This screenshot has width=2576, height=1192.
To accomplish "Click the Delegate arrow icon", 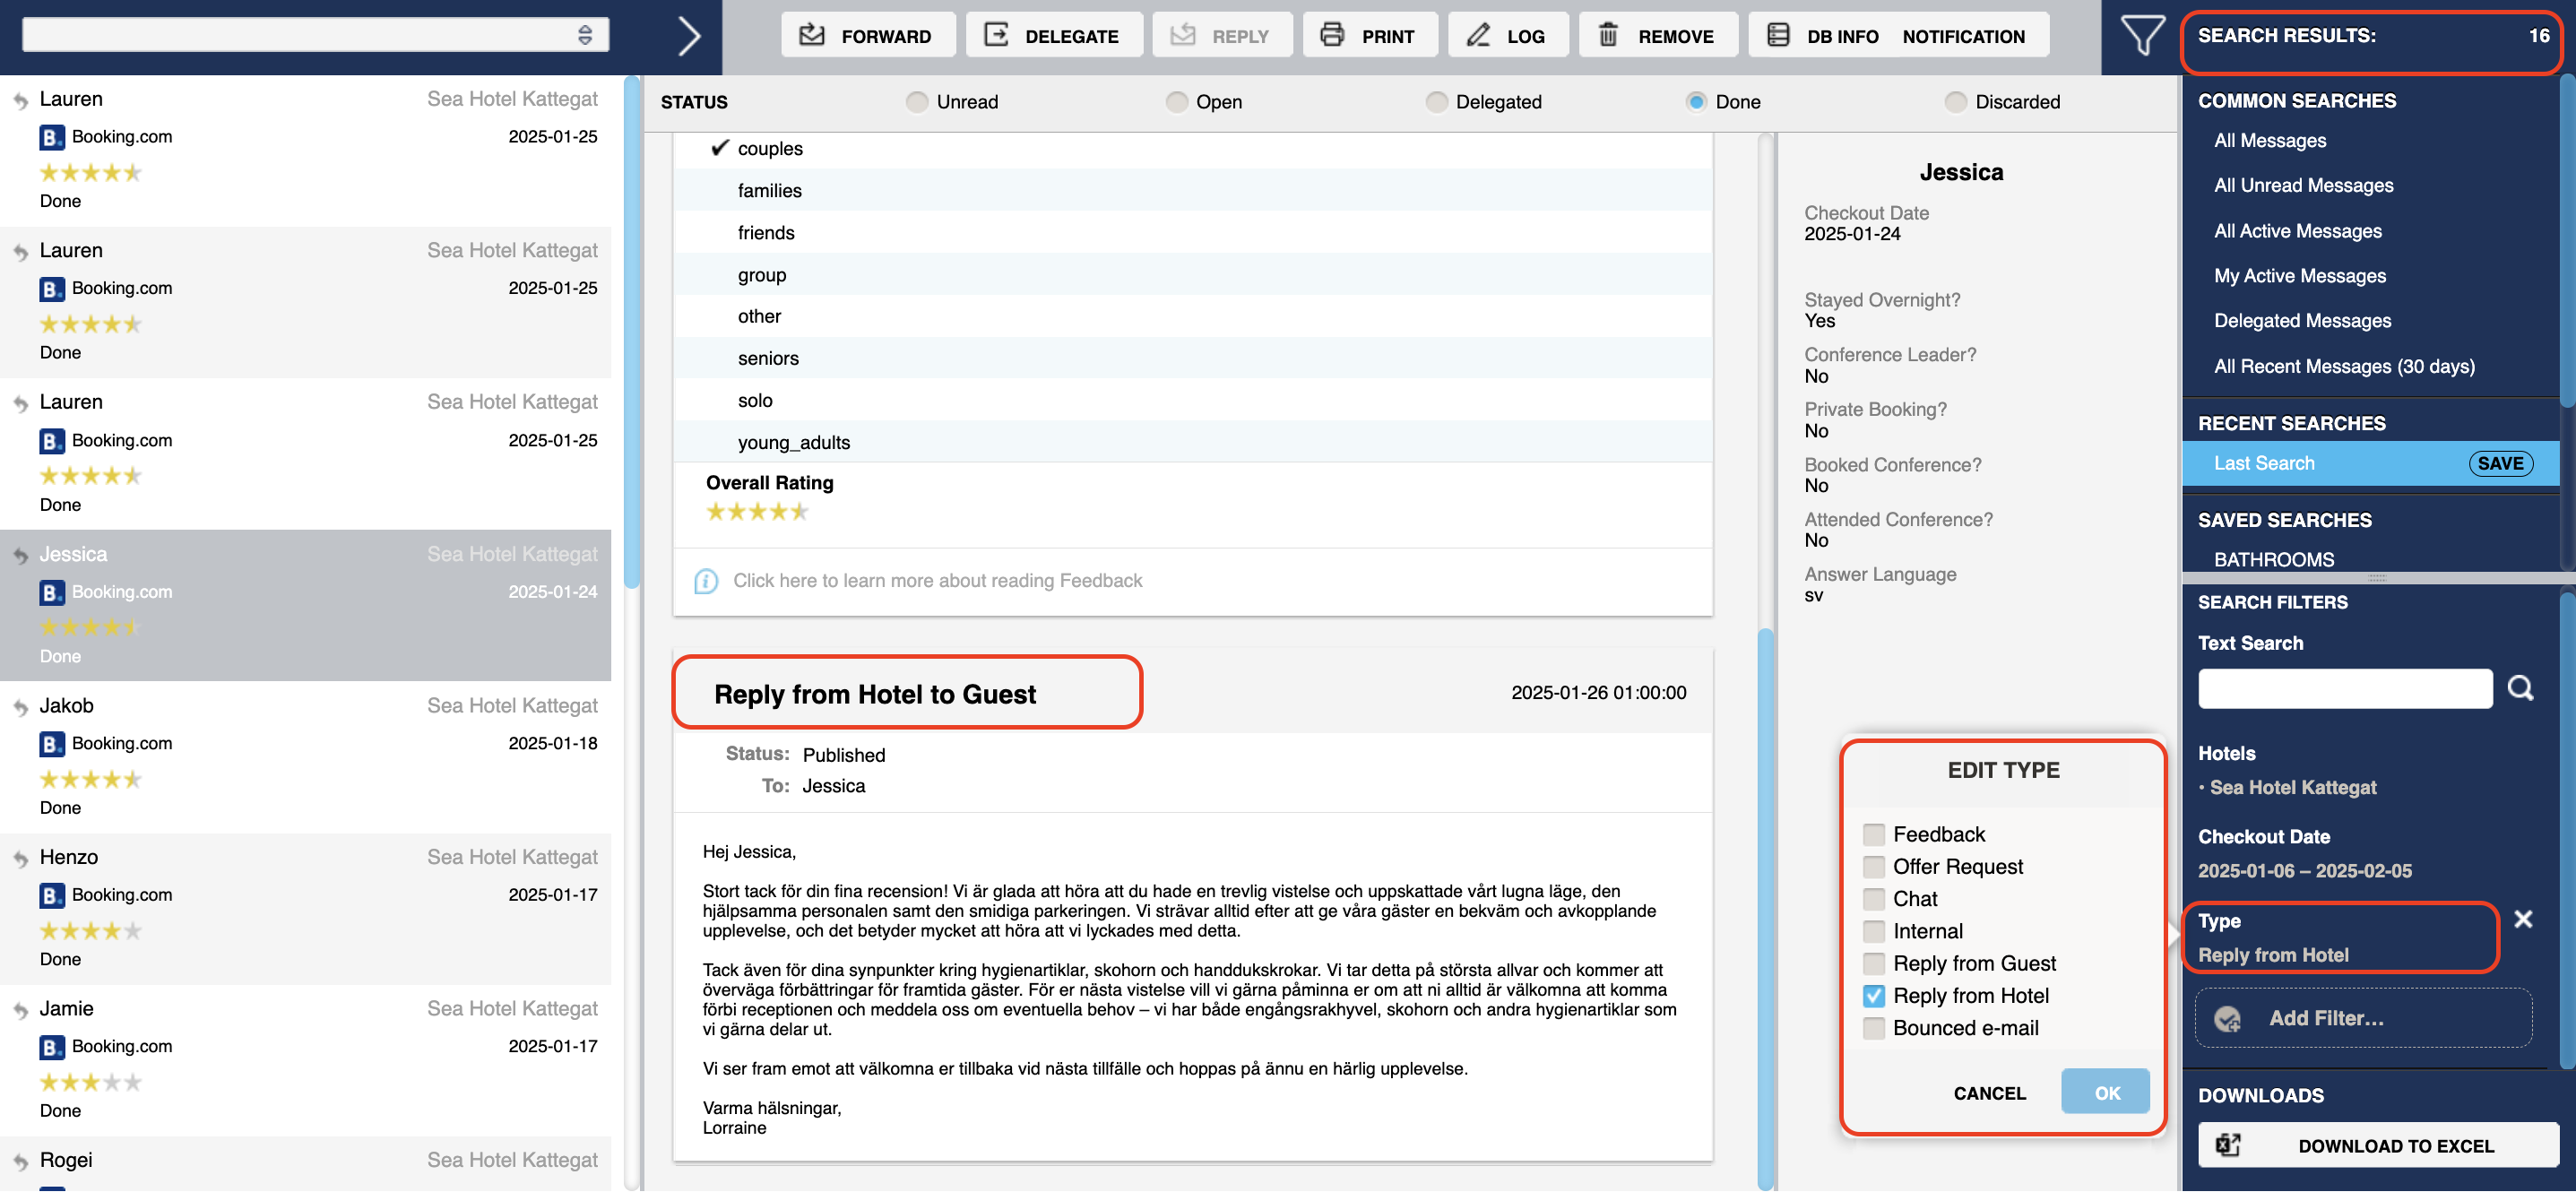I will [x=996, y=35].
